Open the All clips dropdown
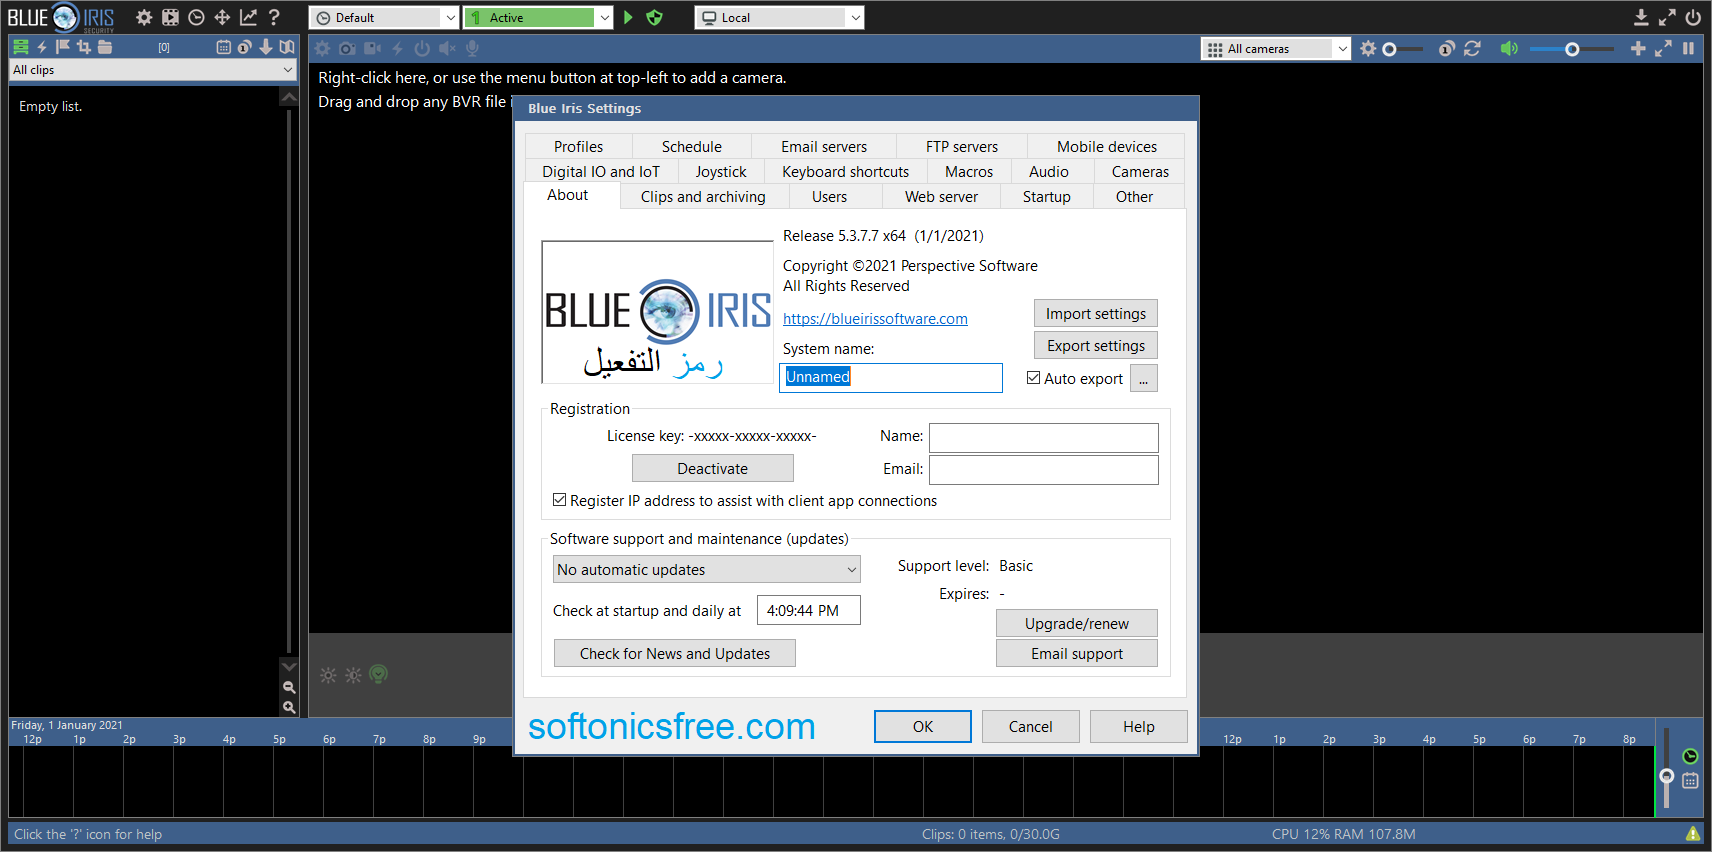The height and width of the screenshot is (852, 1712). [153, 70]
